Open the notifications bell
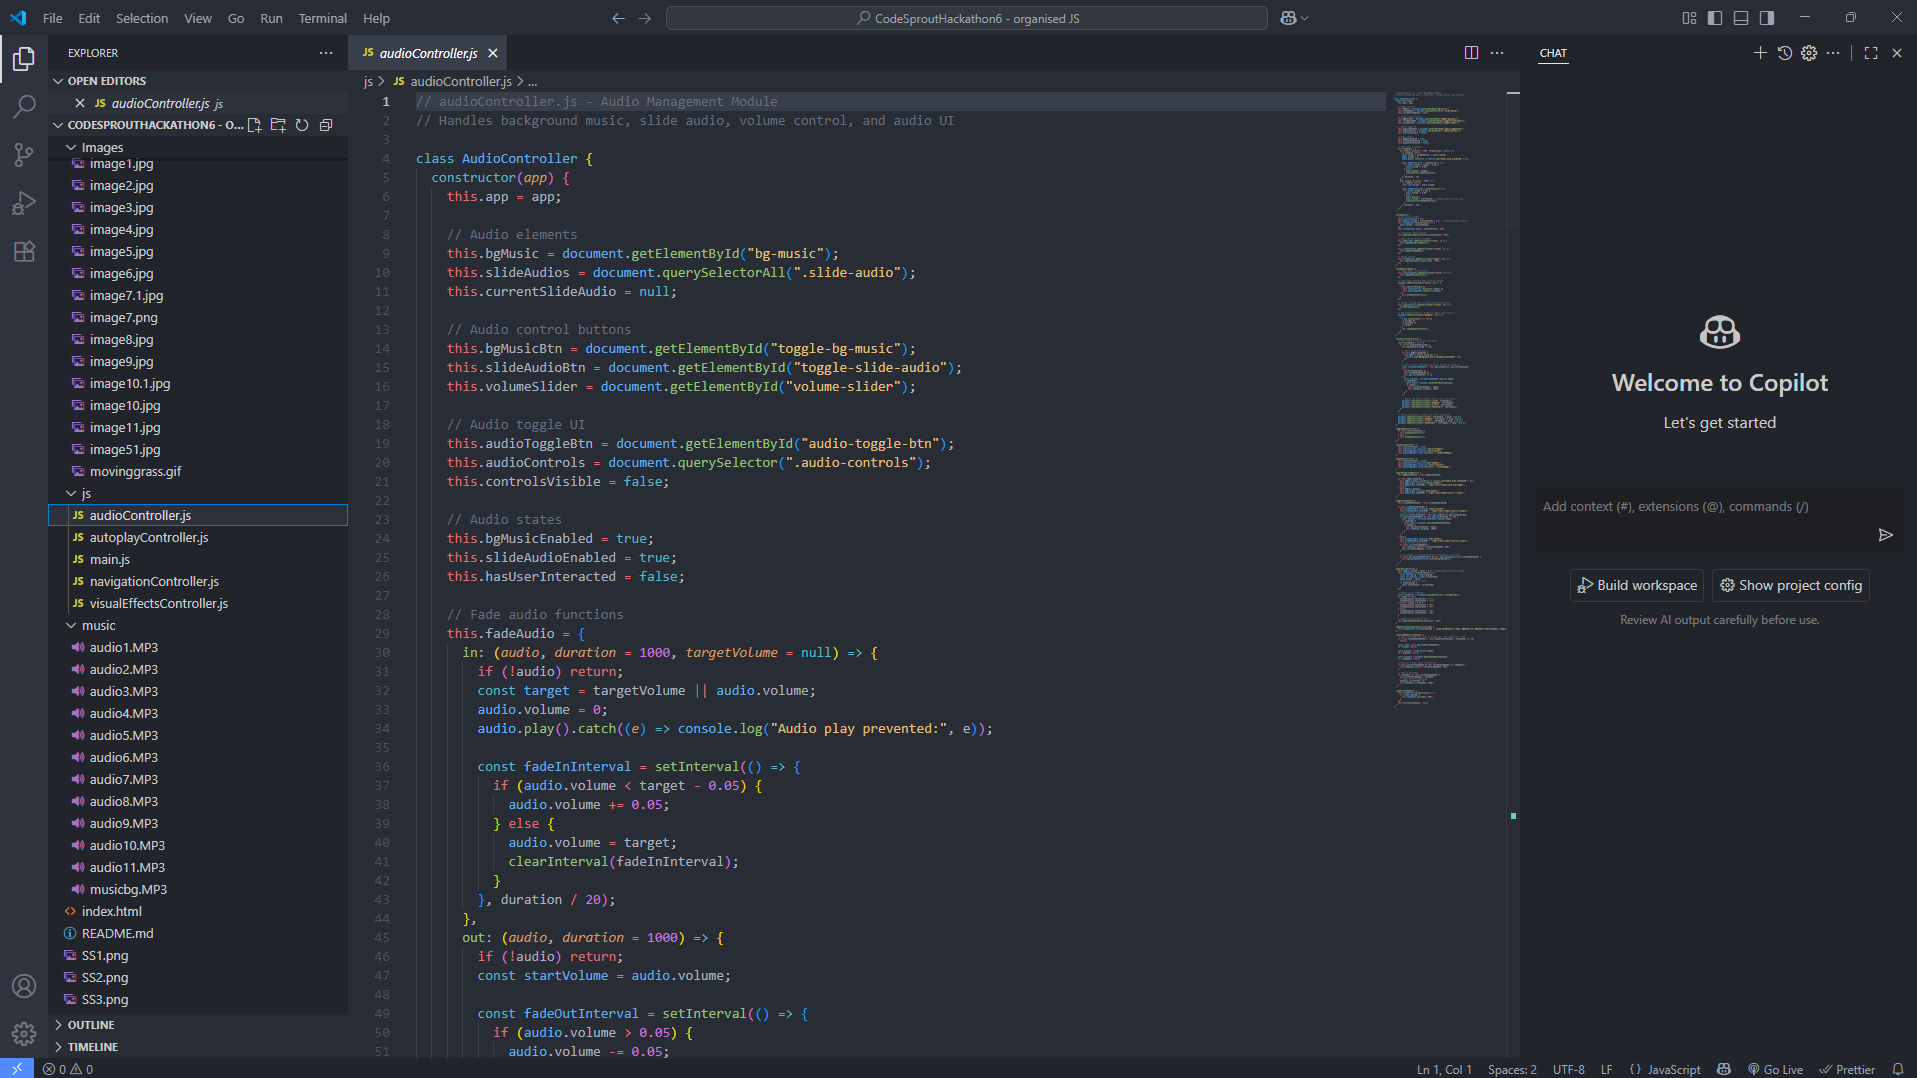The image size is (1917, 1078). (x=1897, y=1069)
